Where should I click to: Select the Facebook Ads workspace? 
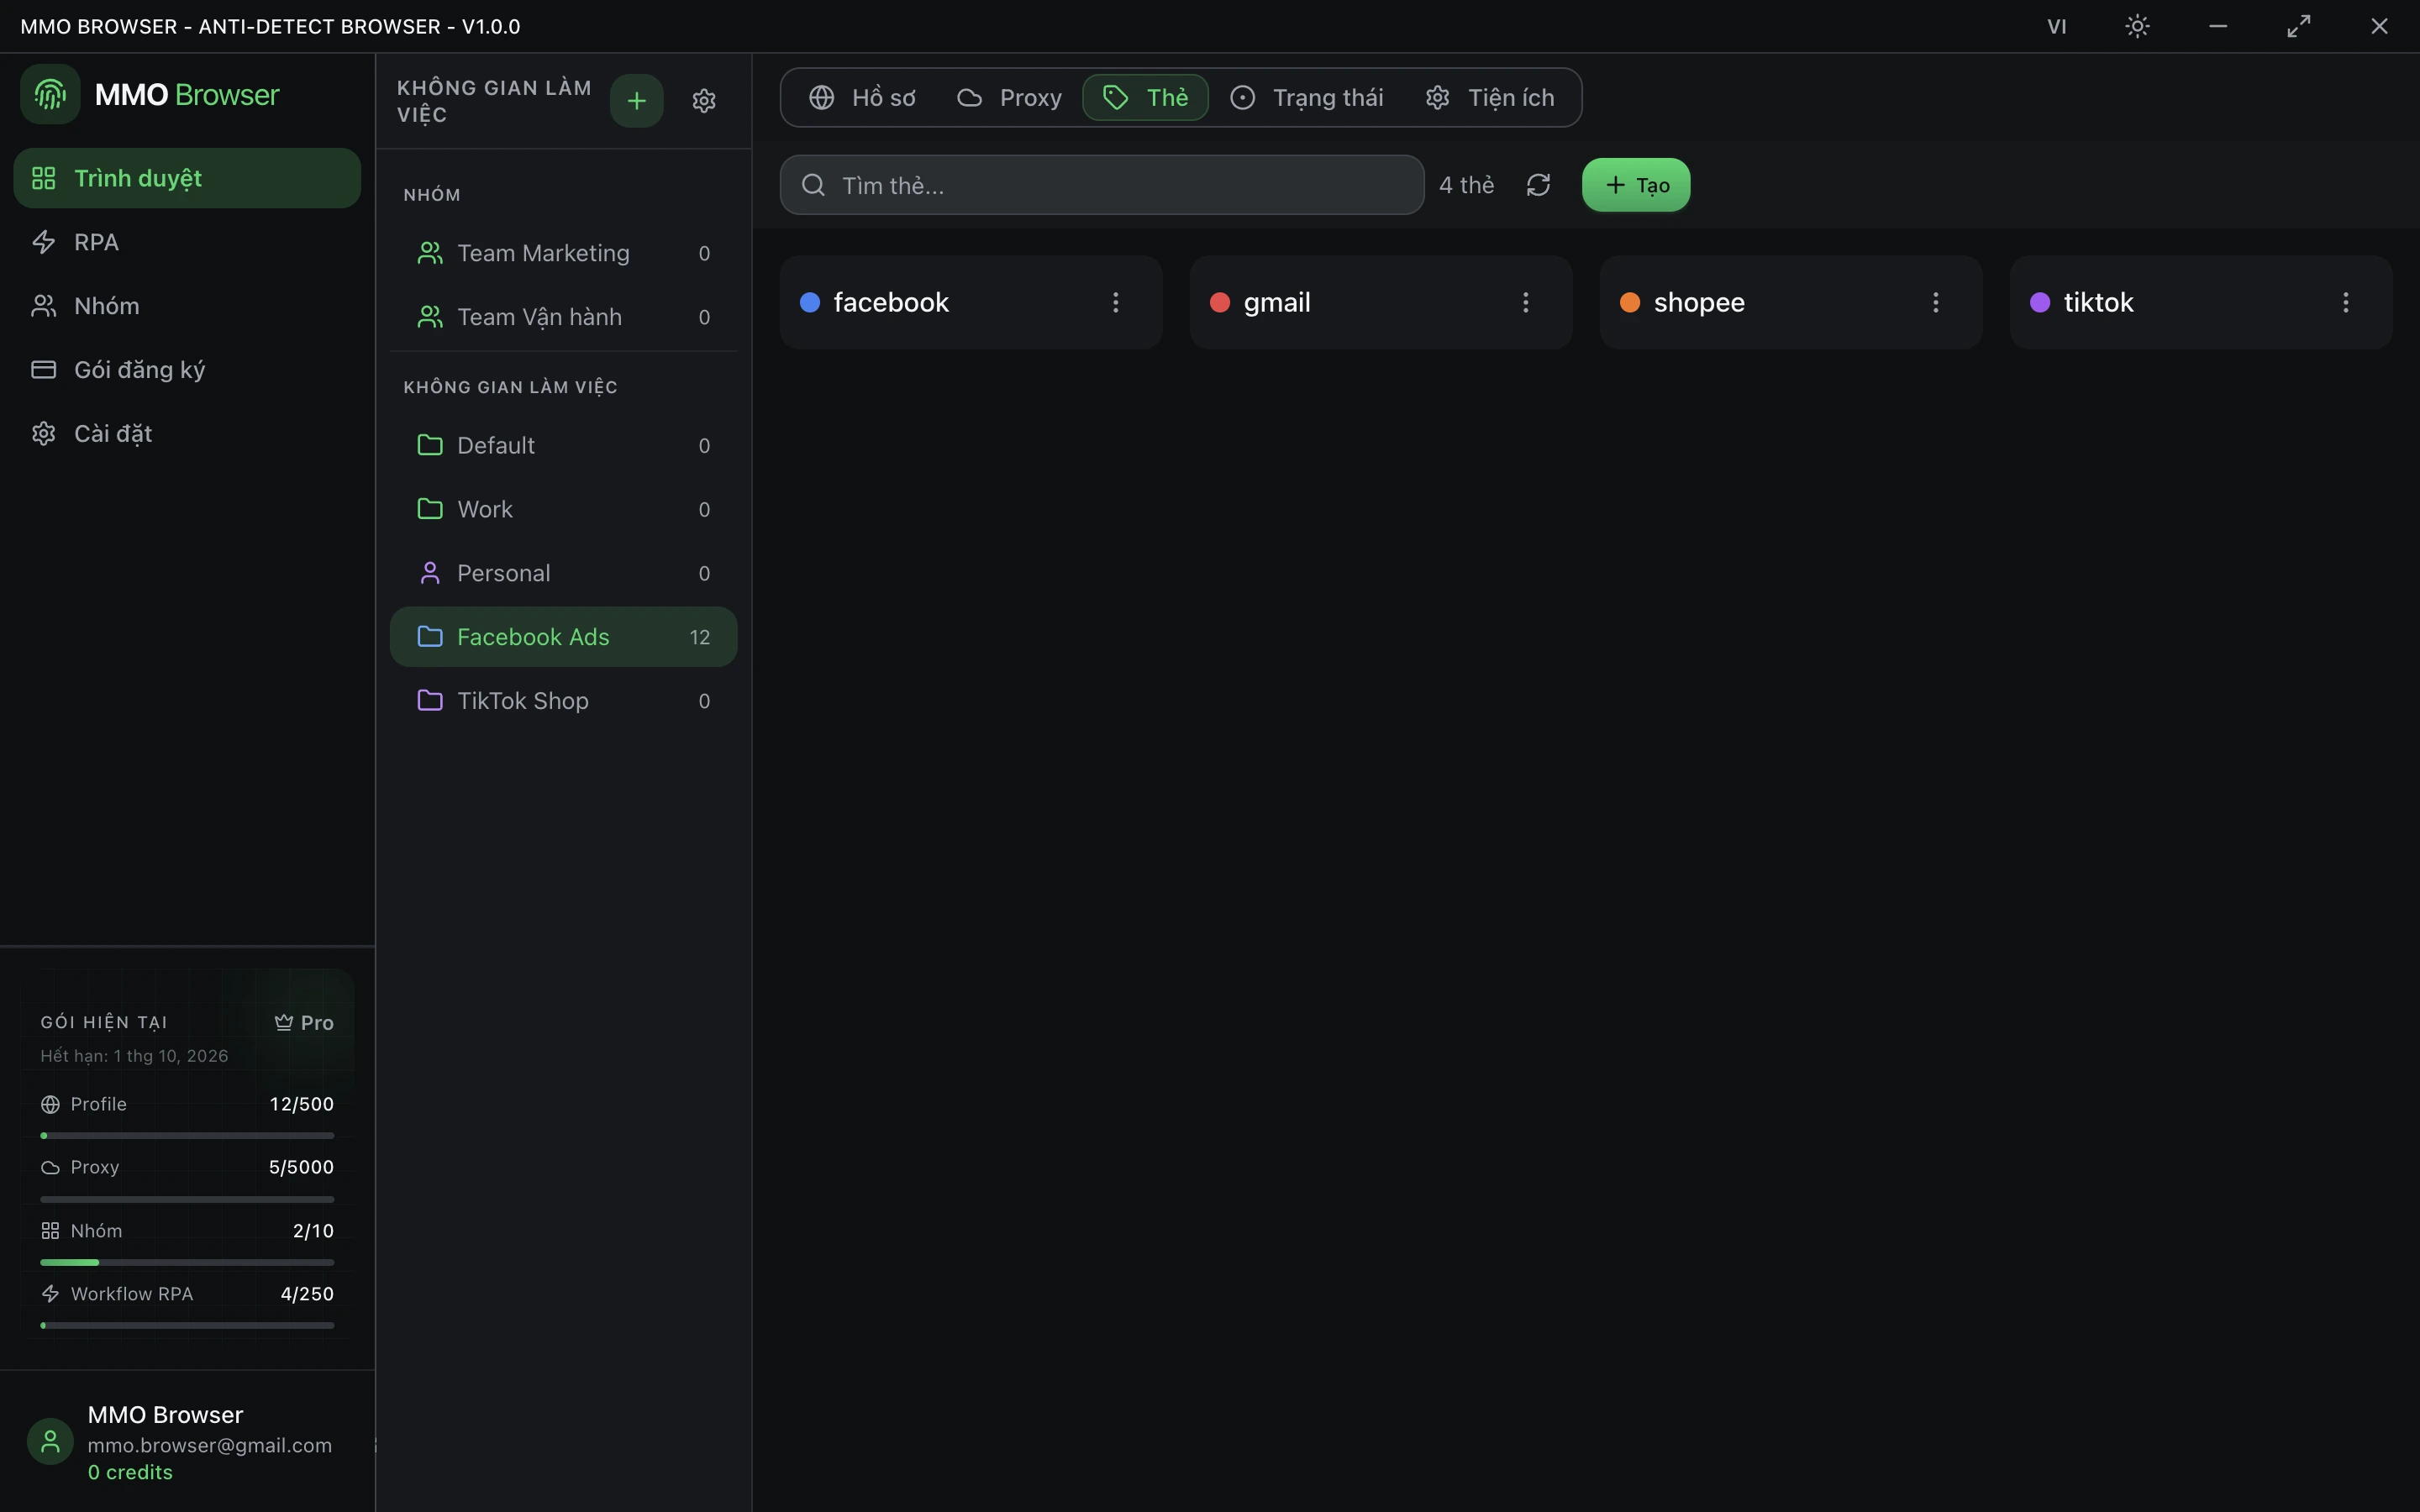click(x=563, y=637)
